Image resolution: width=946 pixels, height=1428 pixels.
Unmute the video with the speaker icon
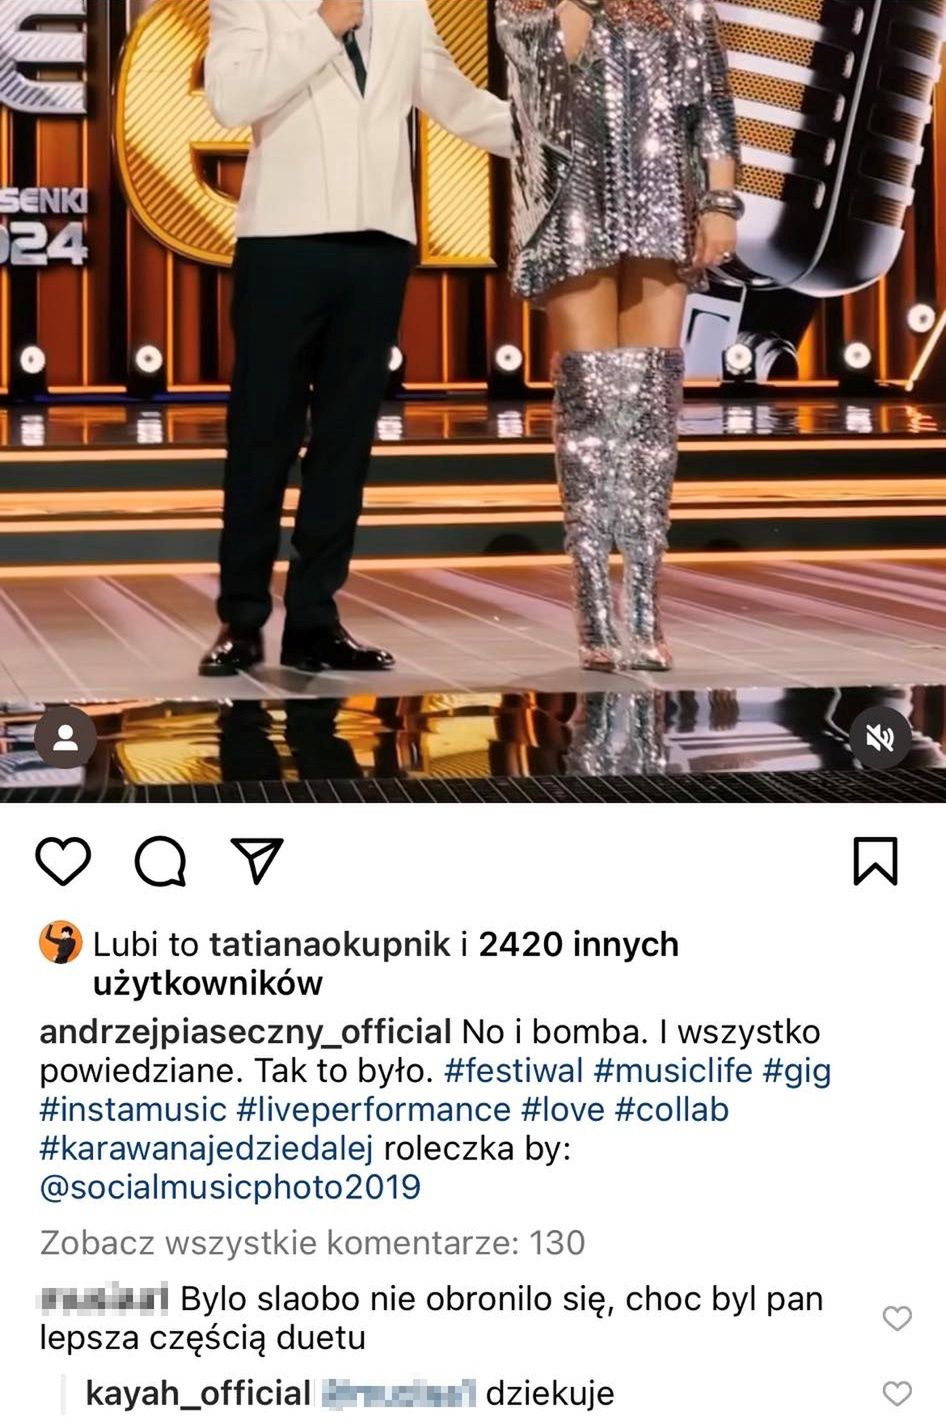tap(880, 738)
